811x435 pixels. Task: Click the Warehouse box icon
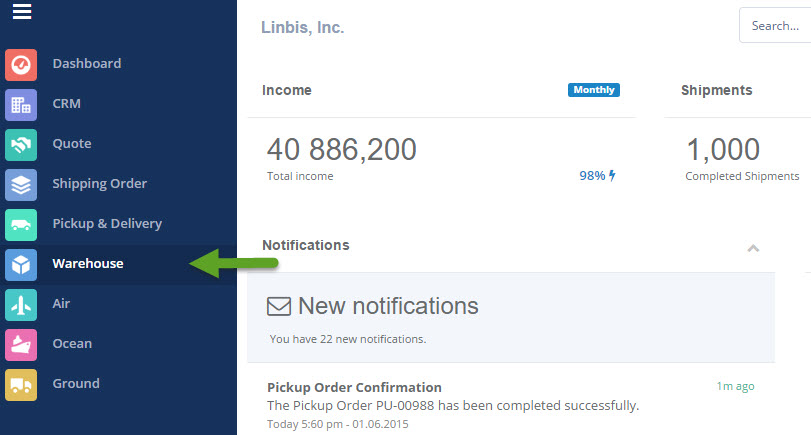(21, 265)
